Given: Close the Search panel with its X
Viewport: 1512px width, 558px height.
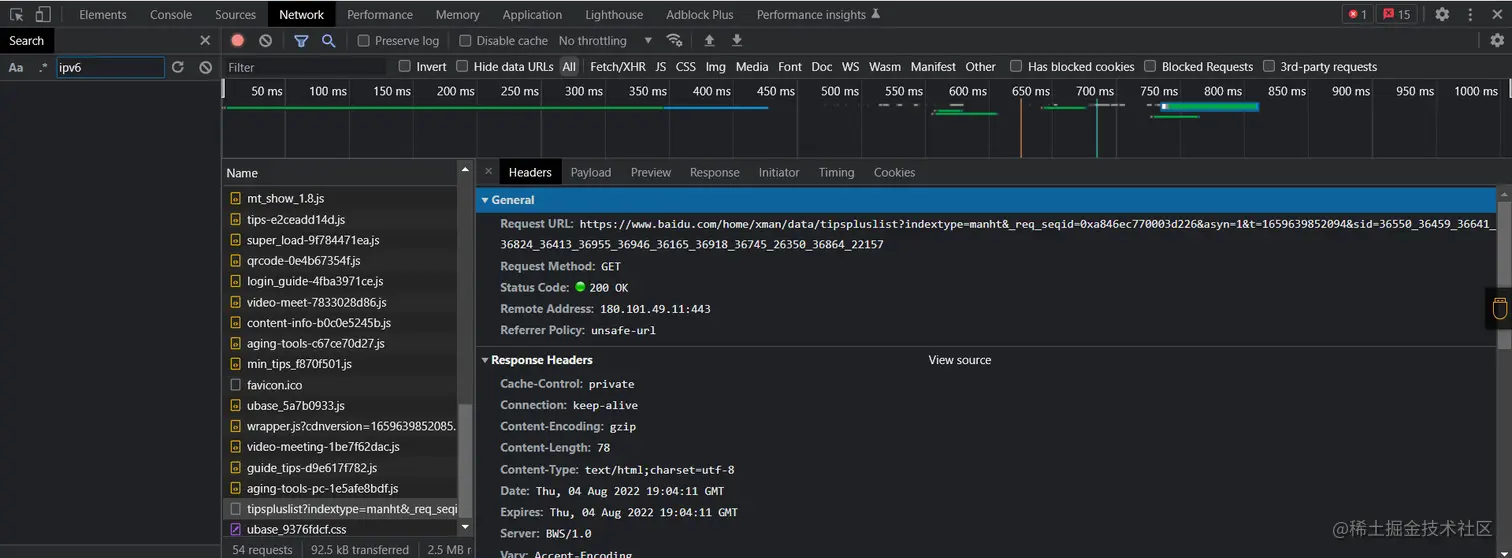Looking at the screenshot, I should (x=205, y=41).
